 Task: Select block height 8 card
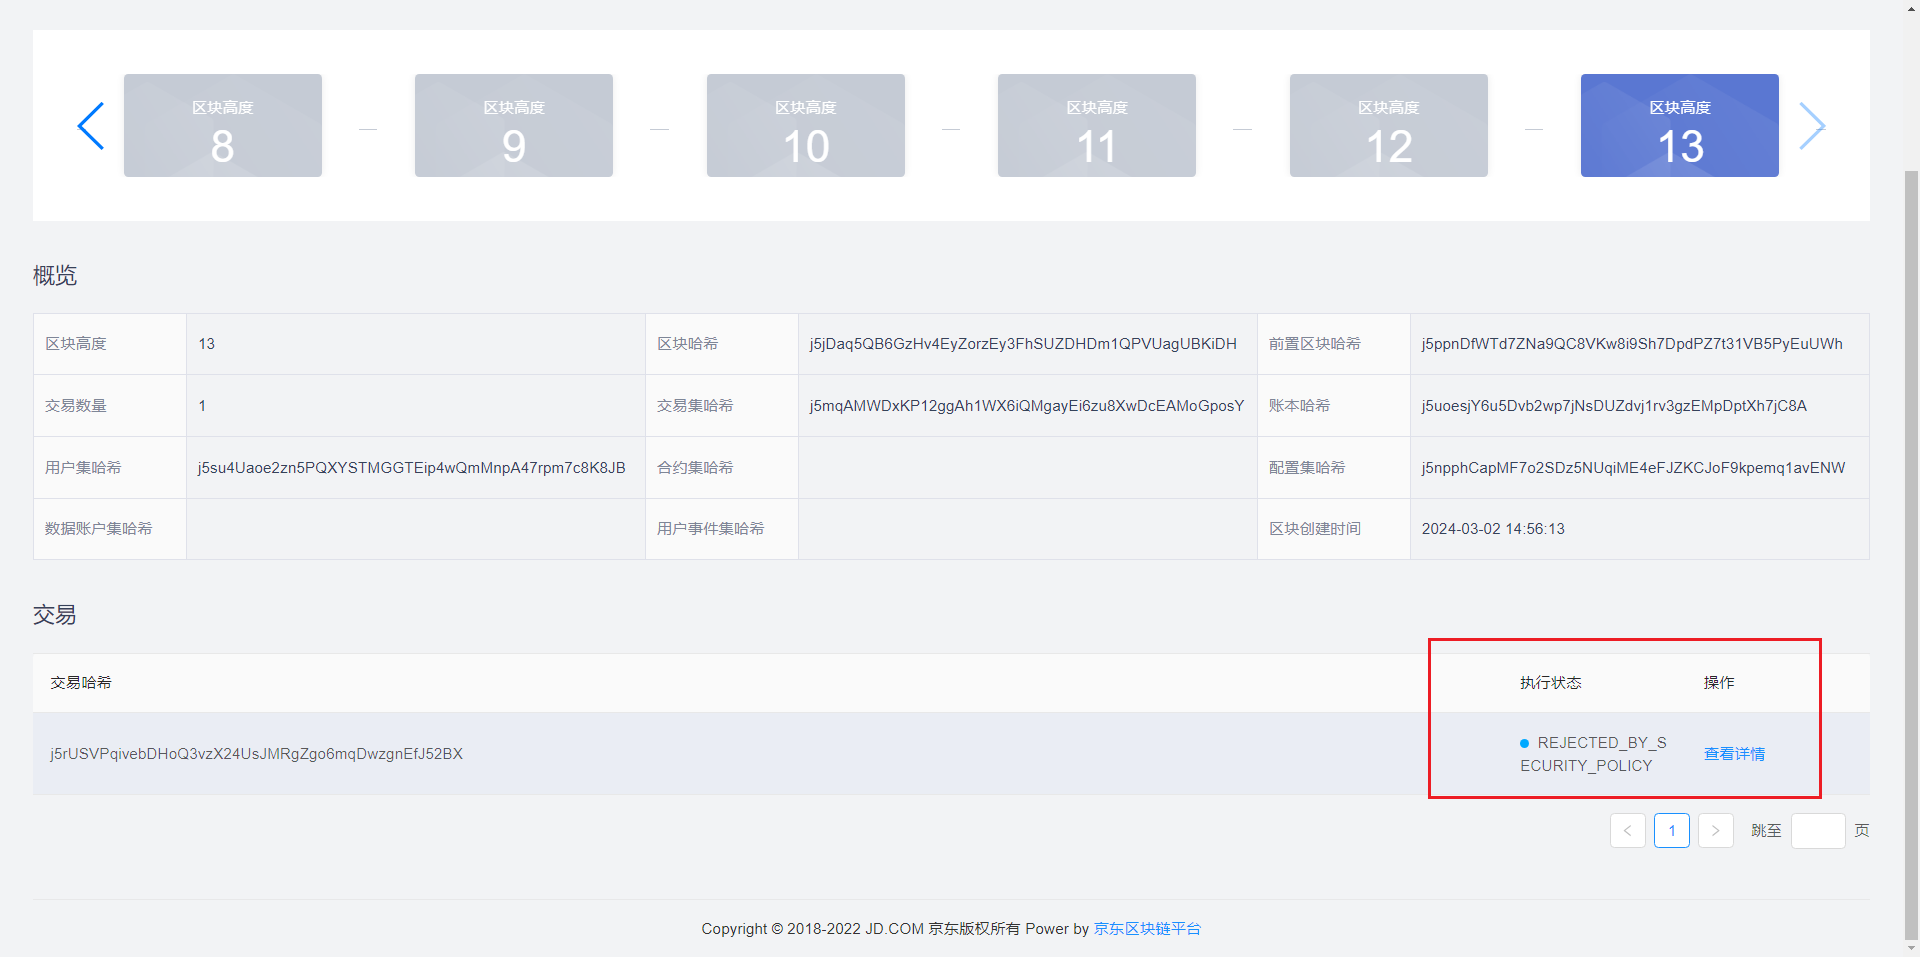[223, 125]
